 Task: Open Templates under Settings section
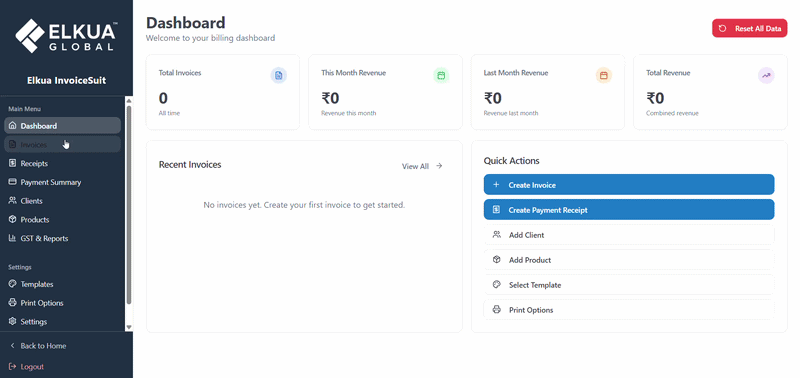point(62,284)
